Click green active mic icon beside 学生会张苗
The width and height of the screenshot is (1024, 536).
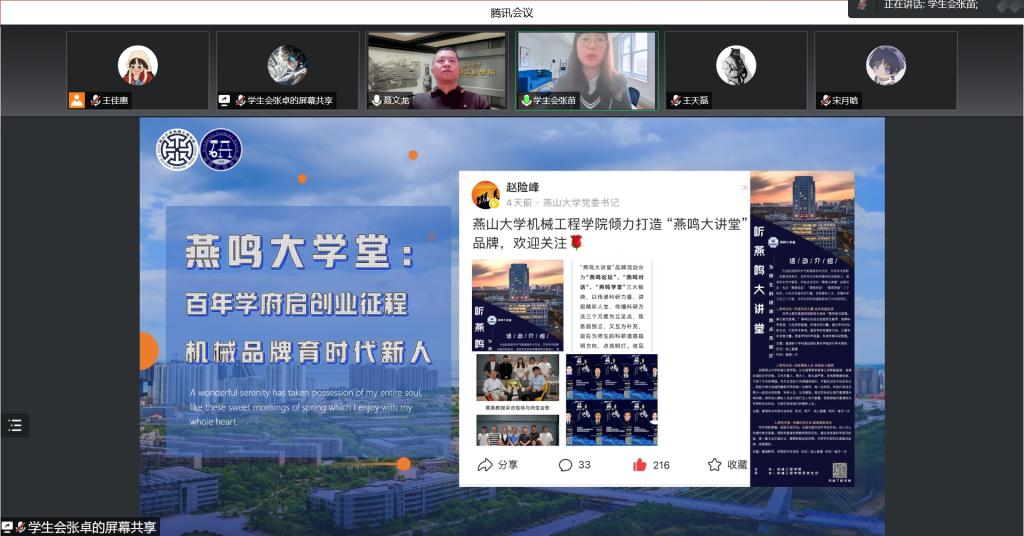pyautogui.click(x=526, y=101)
